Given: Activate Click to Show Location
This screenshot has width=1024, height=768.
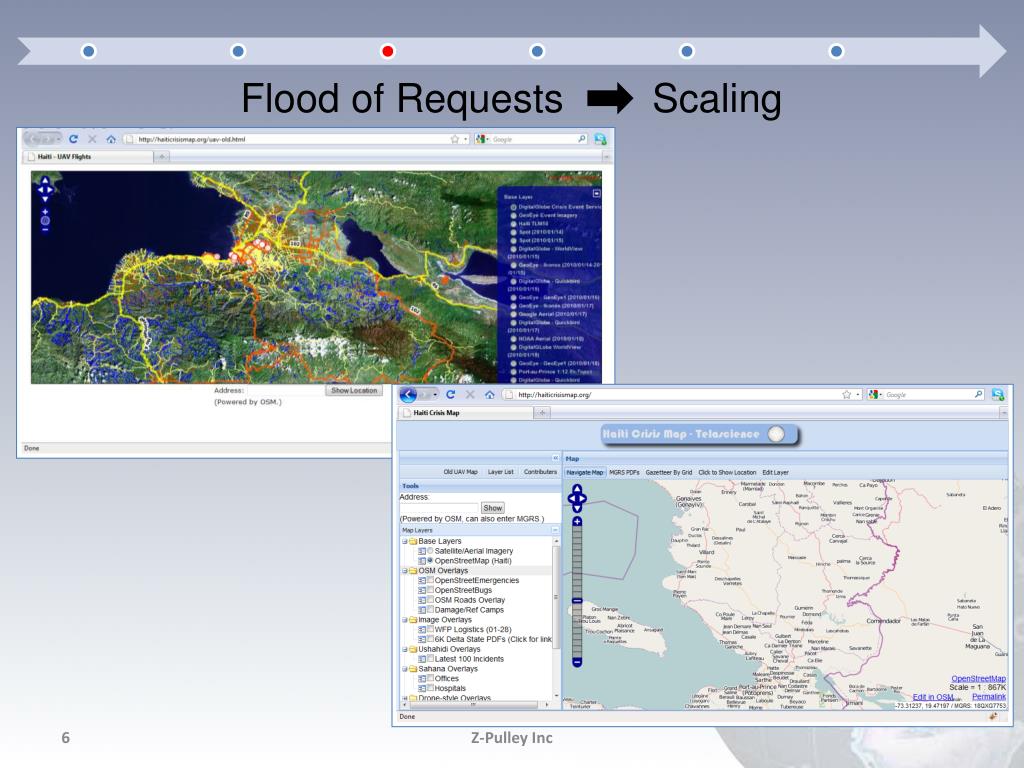Looking at the screenshot, I should tap(727, 472).
